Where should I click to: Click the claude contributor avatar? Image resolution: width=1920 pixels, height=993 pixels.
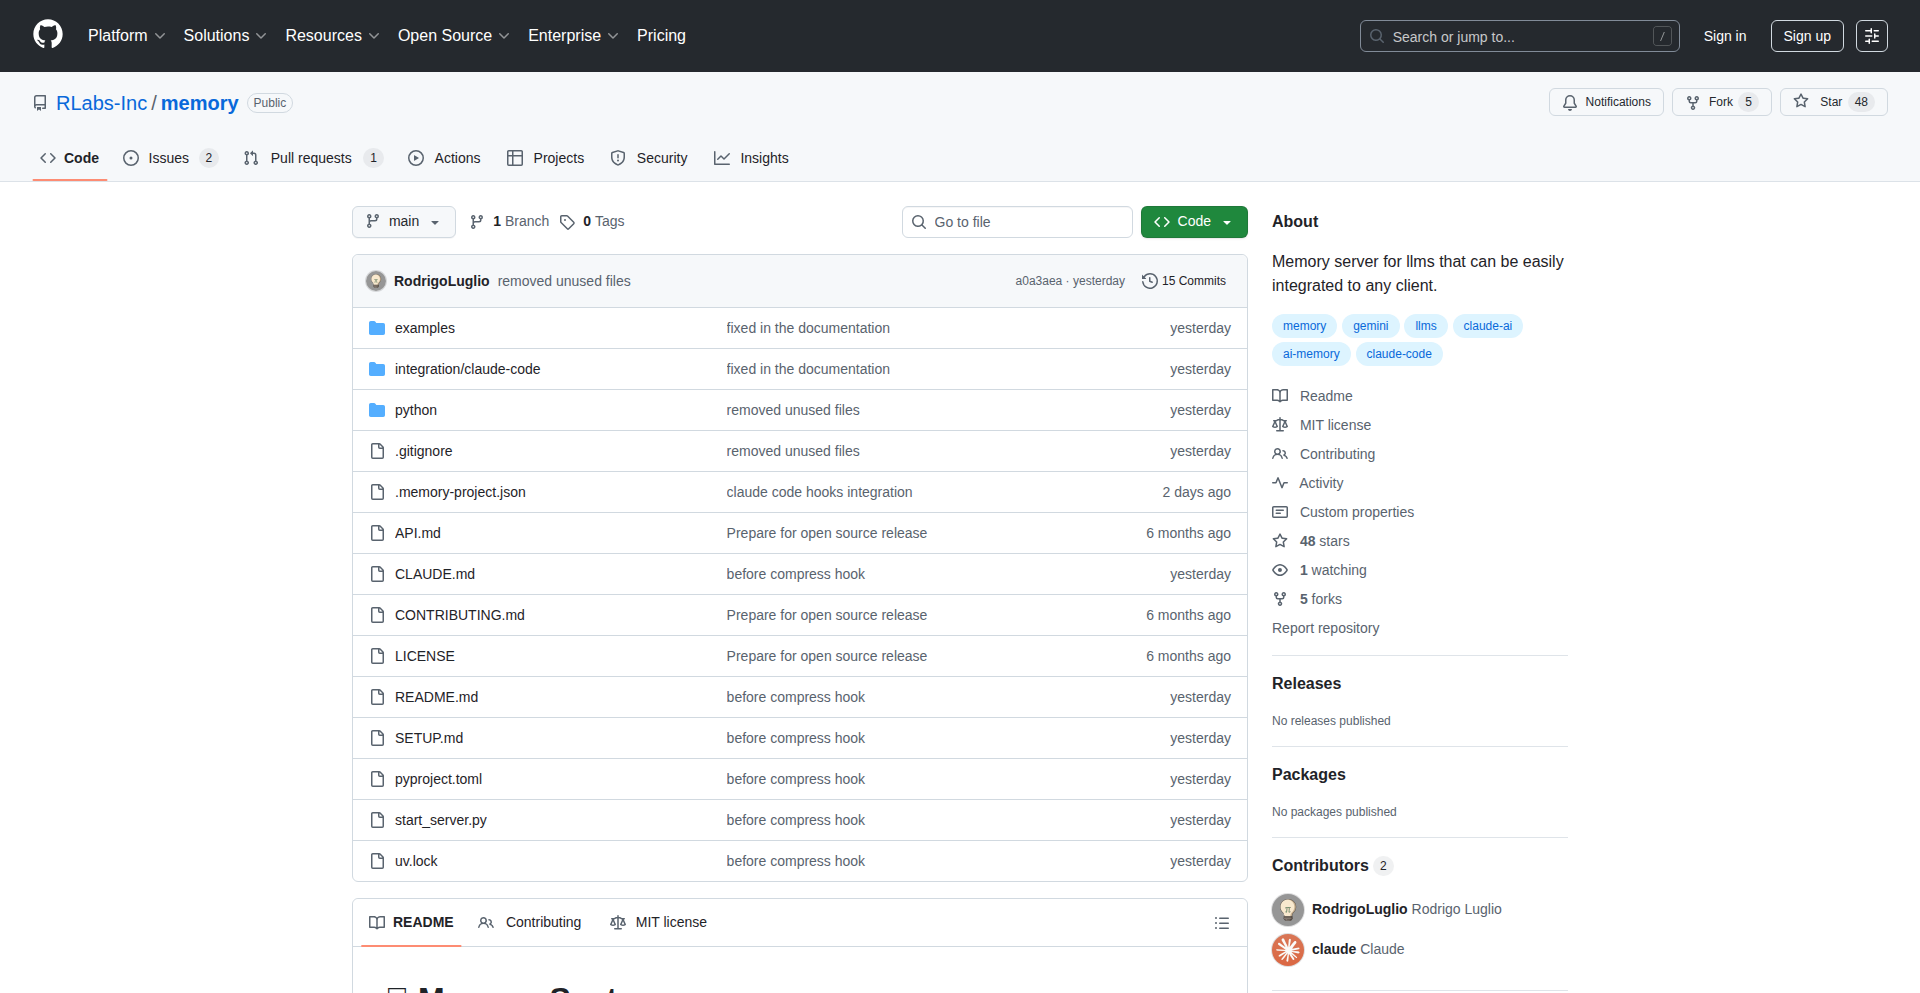point(1288,949)
